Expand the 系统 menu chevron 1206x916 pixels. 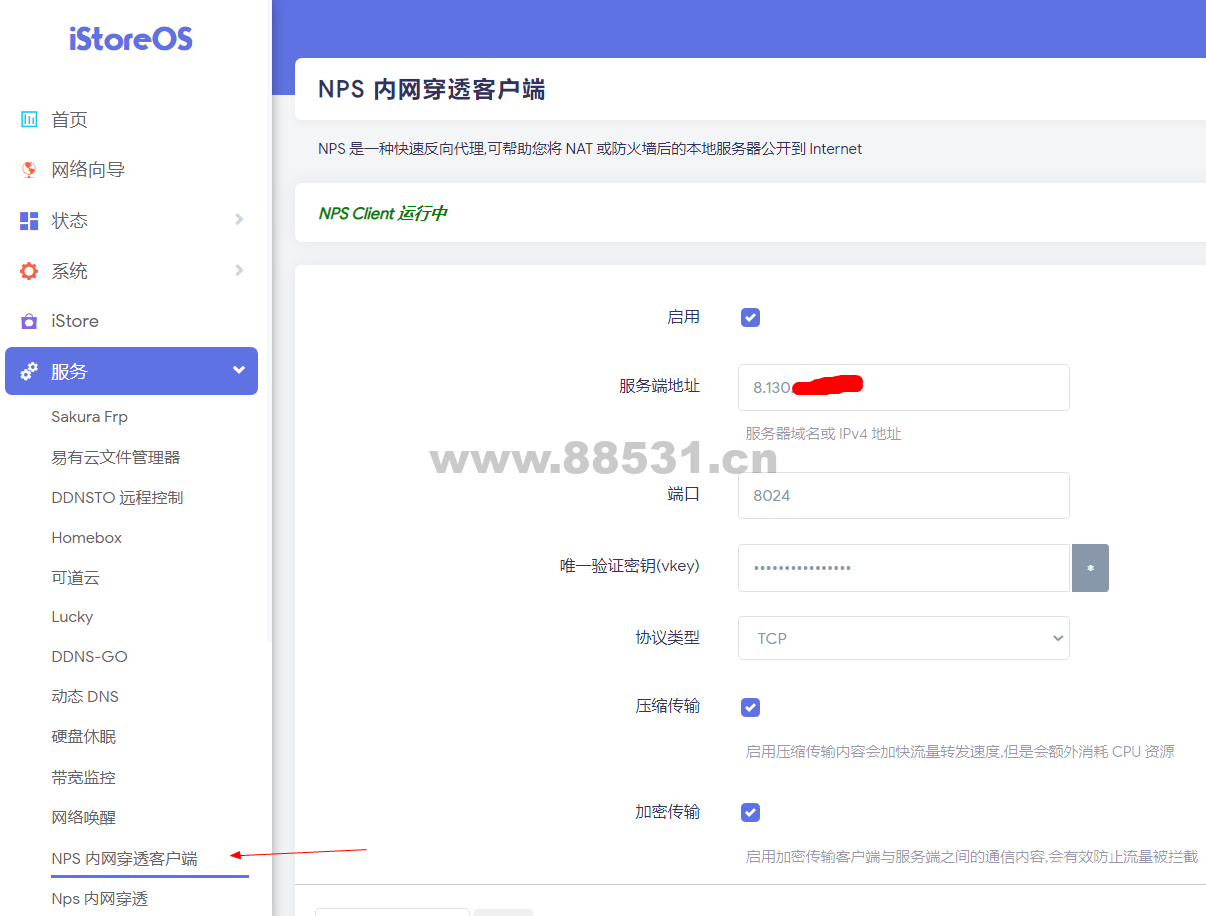click(x=239, y=270)
